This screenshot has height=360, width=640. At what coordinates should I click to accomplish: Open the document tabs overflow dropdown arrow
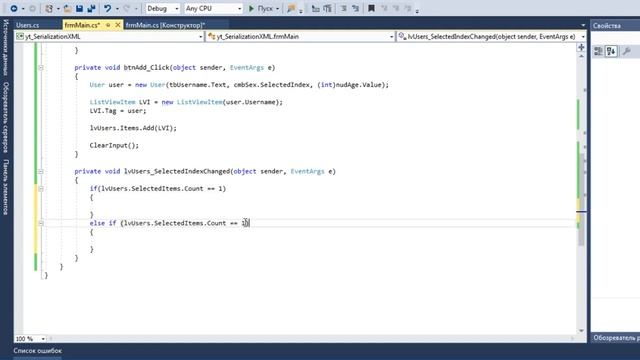pos(583,25)
